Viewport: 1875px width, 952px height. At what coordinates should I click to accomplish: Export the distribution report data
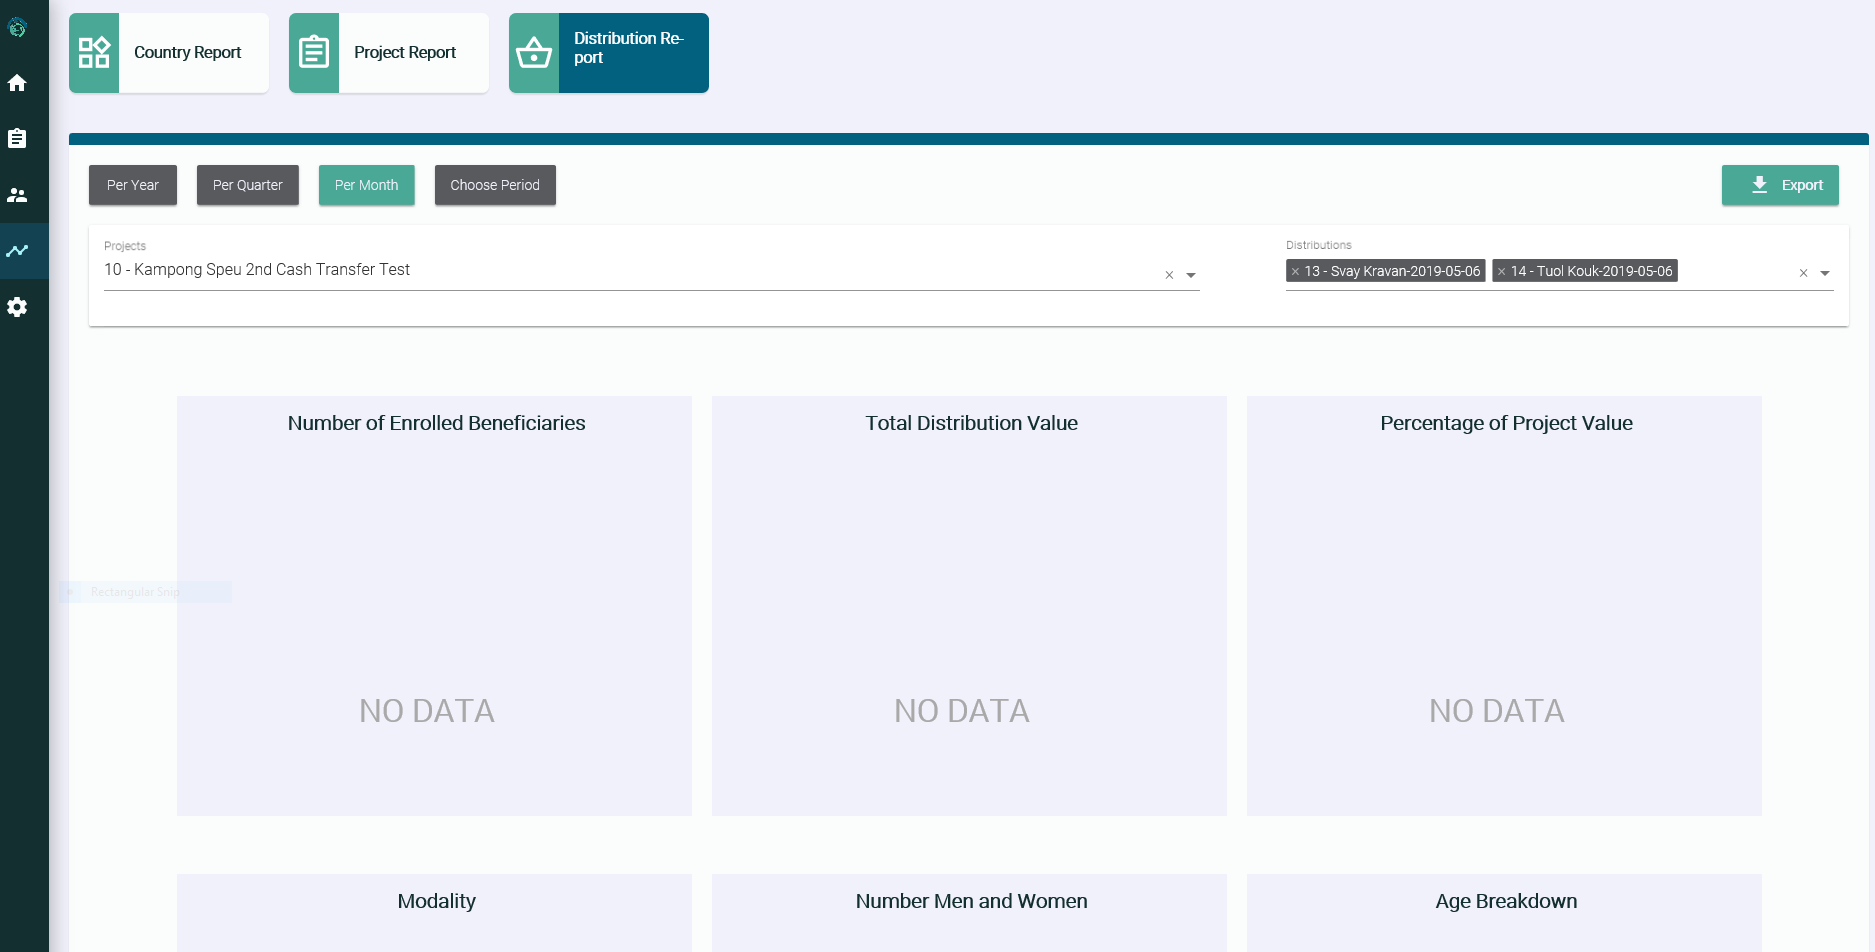tap(1780, 185)
